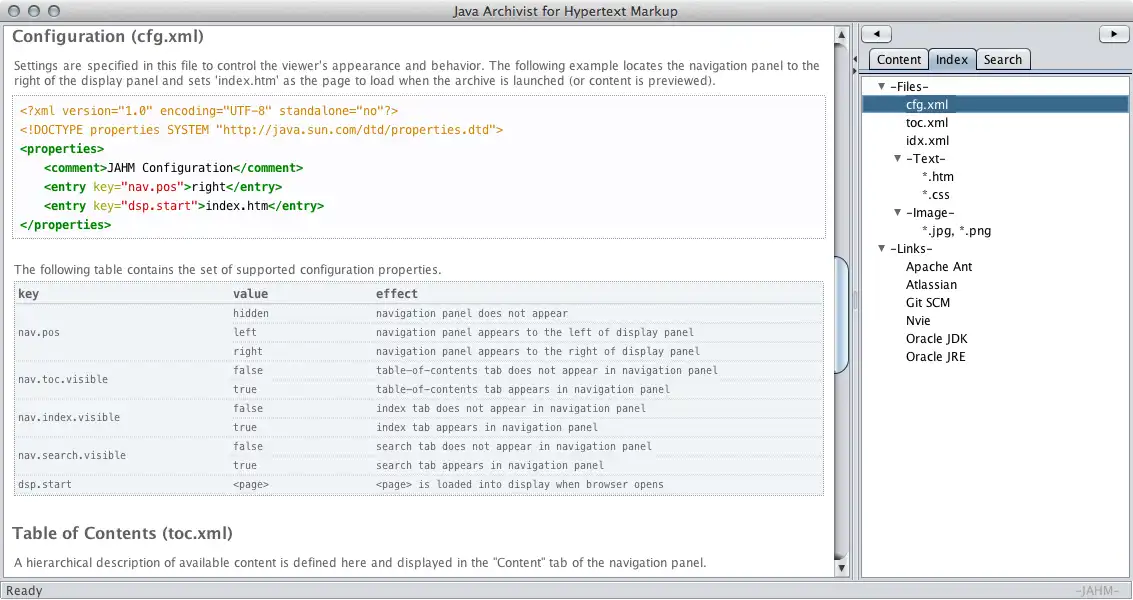Click the forward navigation arrow button

pyautogui.click(x=1114, y=34)
